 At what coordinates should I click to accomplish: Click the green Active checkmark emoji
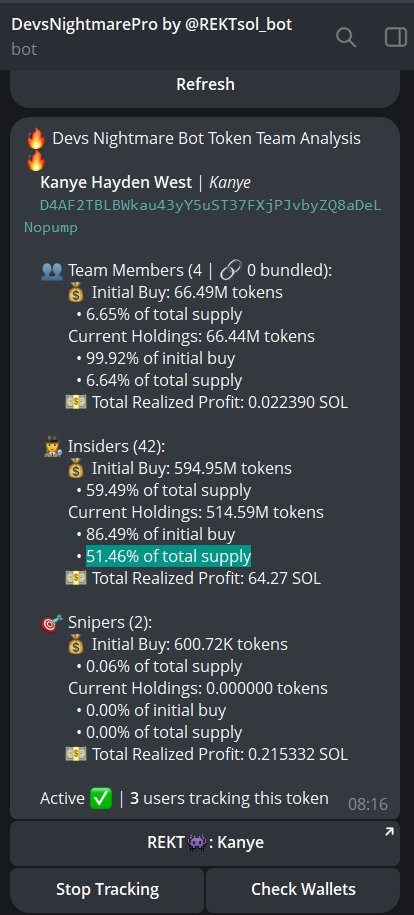101,798
